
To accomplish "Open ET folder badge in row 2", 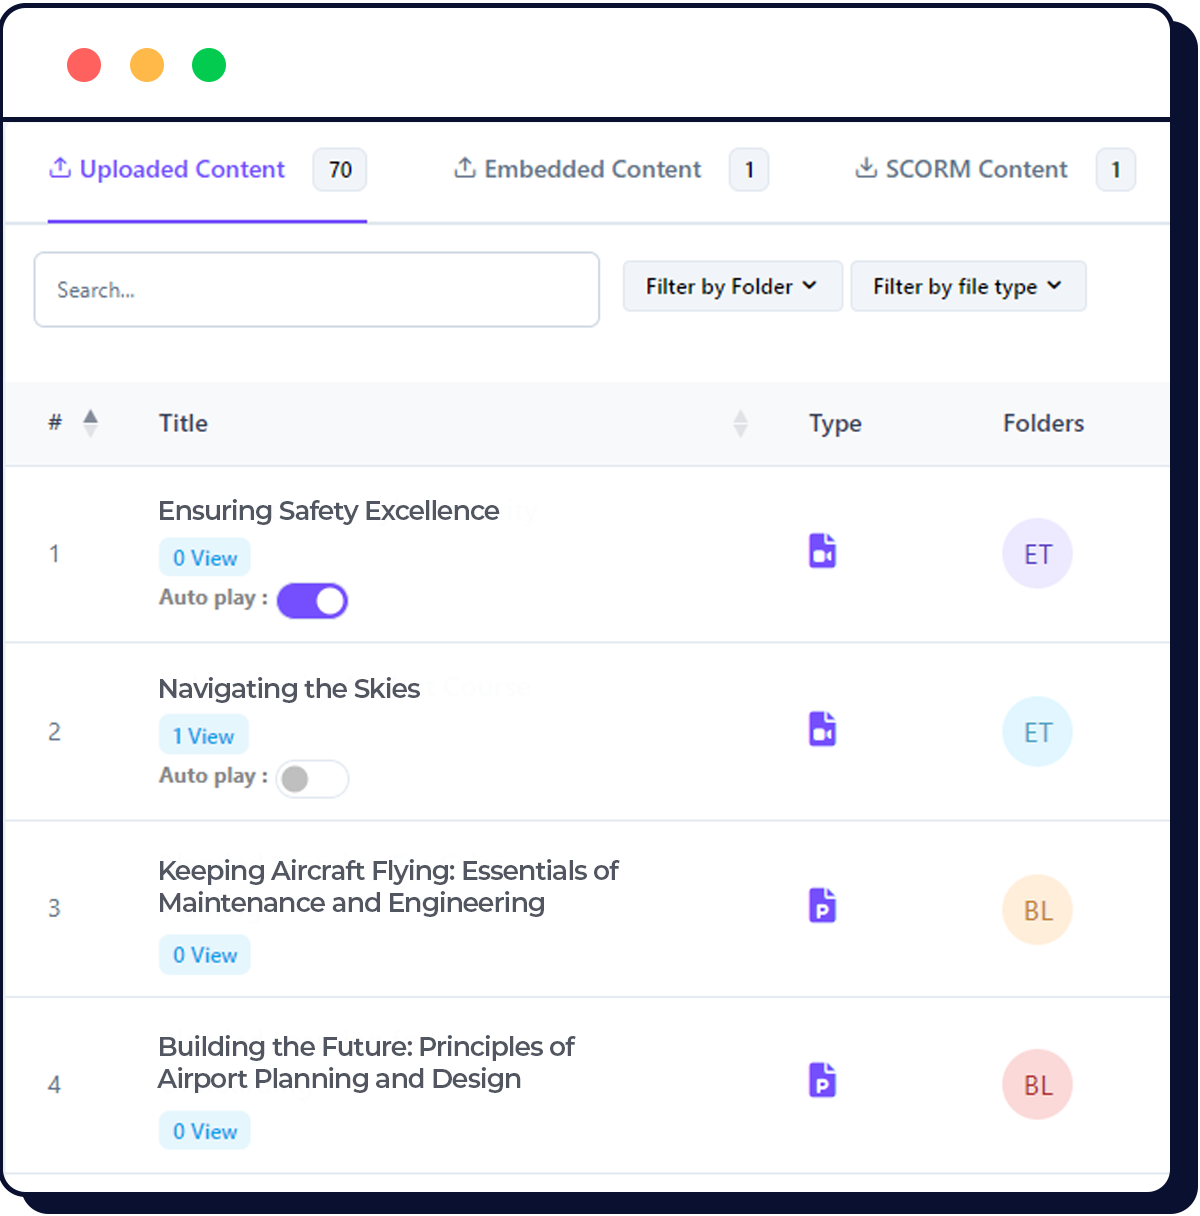I will pyautogui.click(x=1037, y=732).
